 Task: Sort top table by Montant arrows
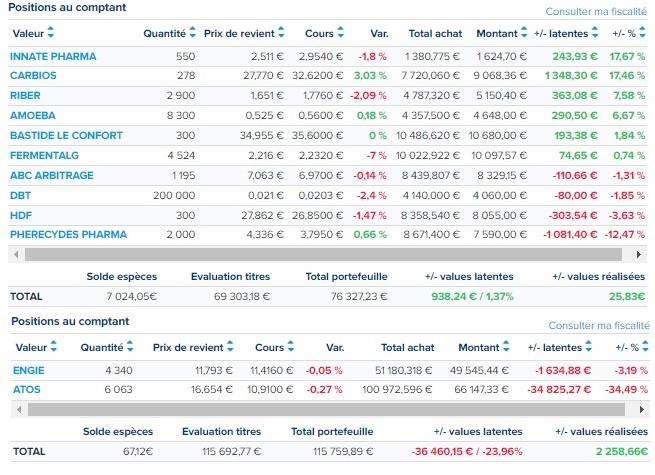click(524, 32)
